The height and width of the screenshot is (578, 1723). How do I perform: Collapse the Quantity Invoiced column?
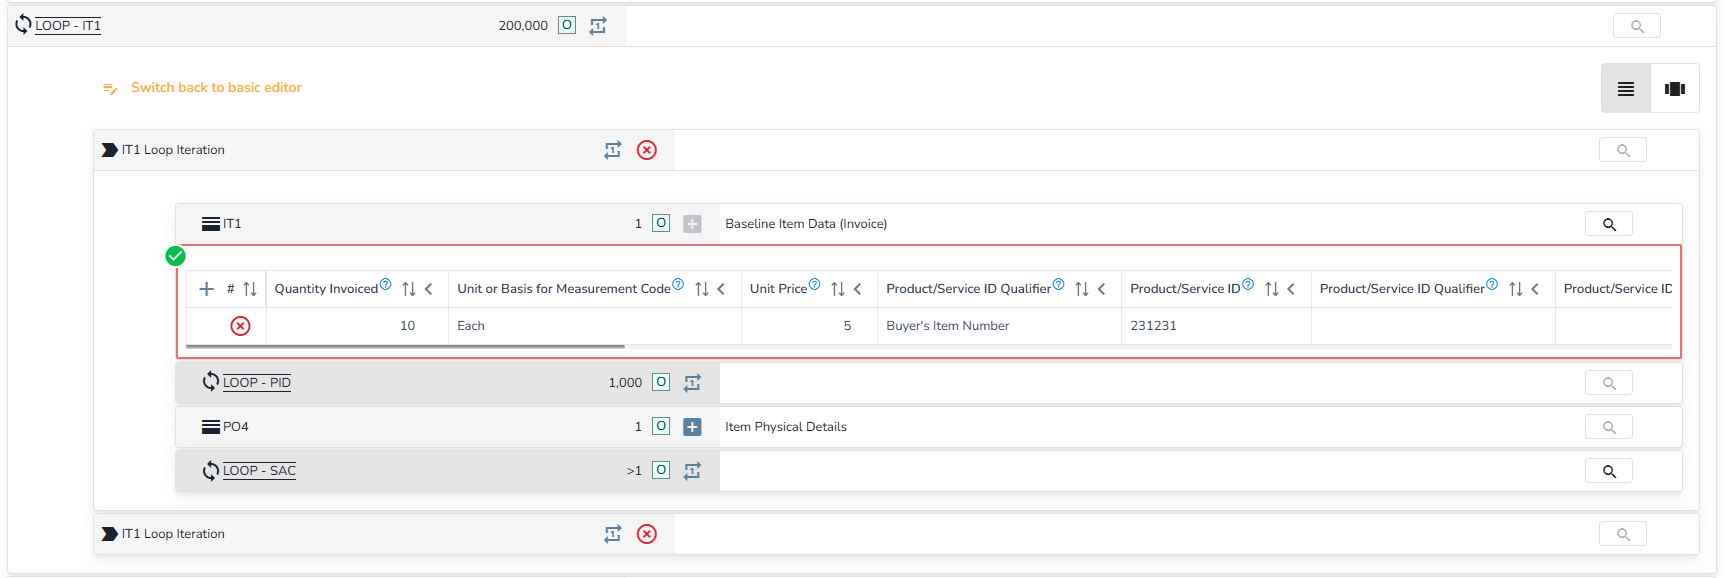429,289
